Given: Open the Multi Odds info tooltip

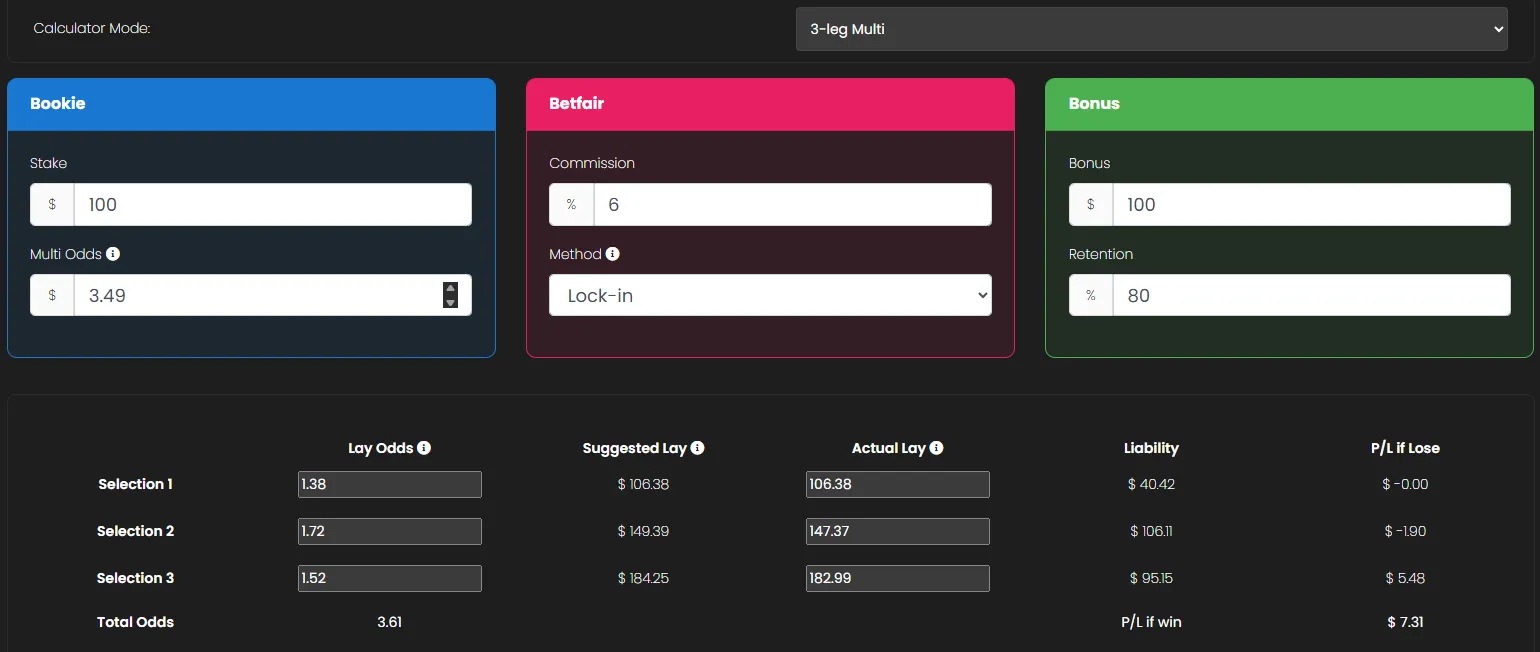Looking at the screenshot, I should [111, 254].
